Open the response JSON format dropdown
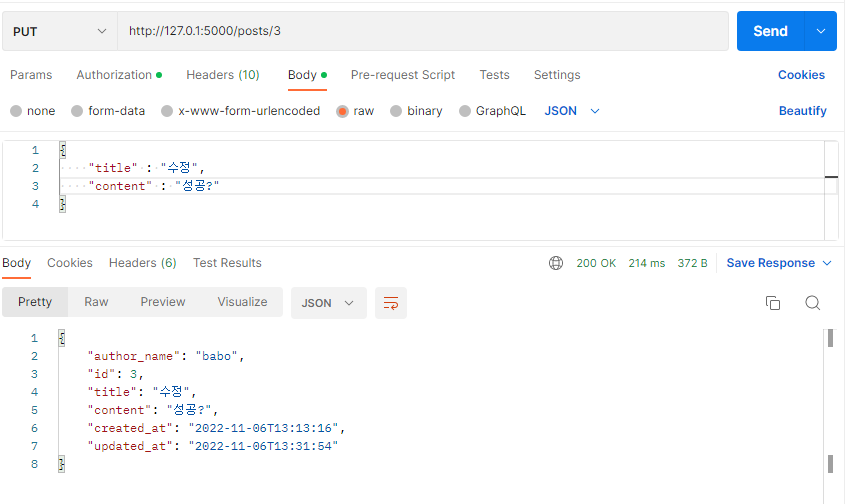This screenshot has width=854, height=504. click(328, 303)
